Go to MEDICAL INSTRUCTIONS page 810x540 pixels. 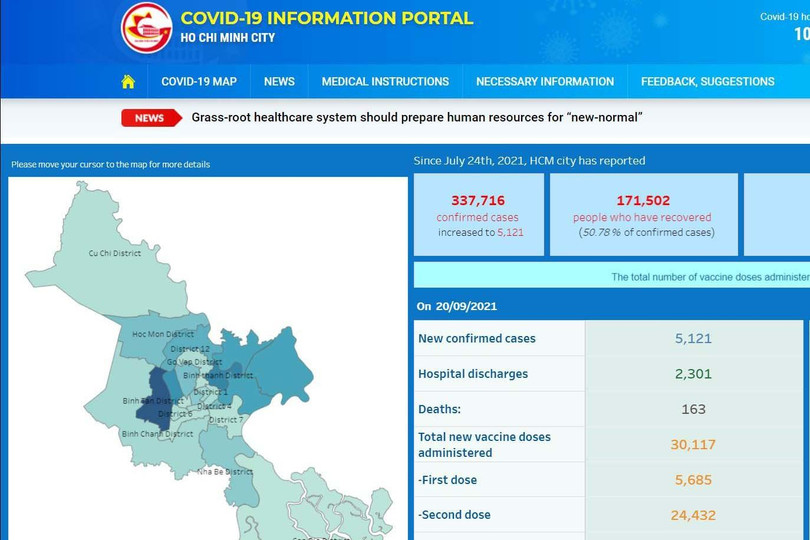385,82
